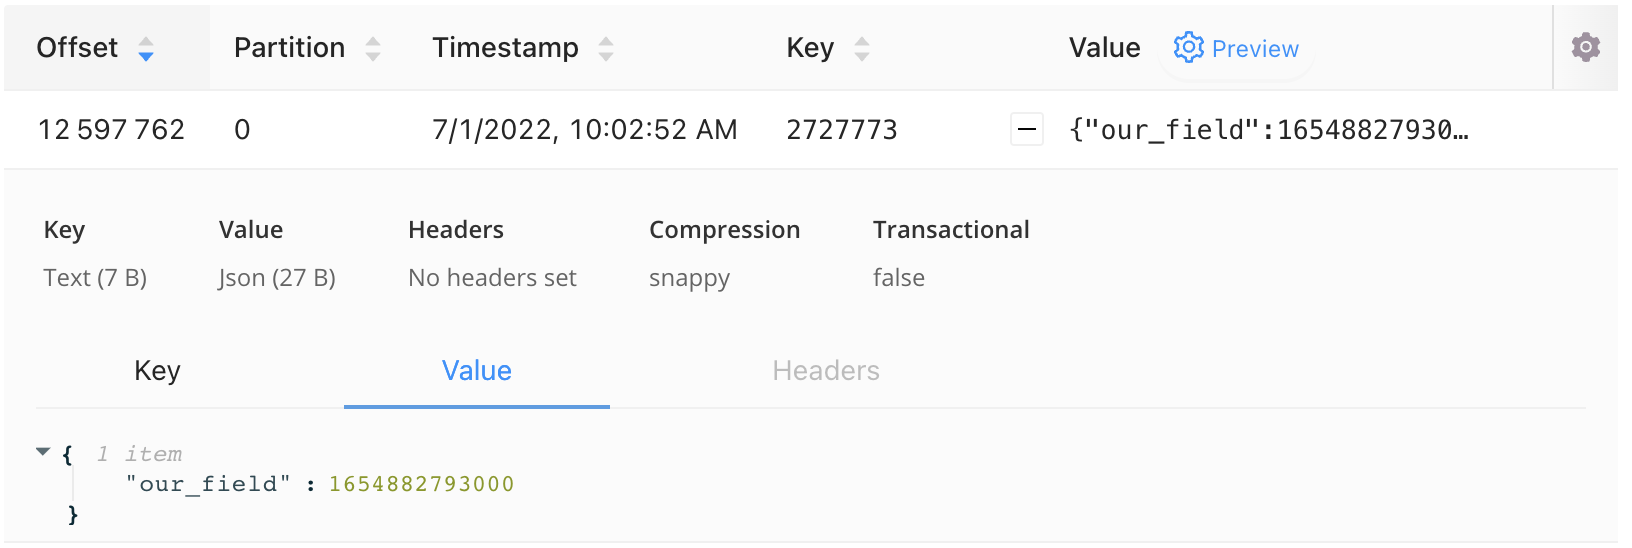Open table settings gear icon
The image size is (1632, 548).
coord(1585,47)
